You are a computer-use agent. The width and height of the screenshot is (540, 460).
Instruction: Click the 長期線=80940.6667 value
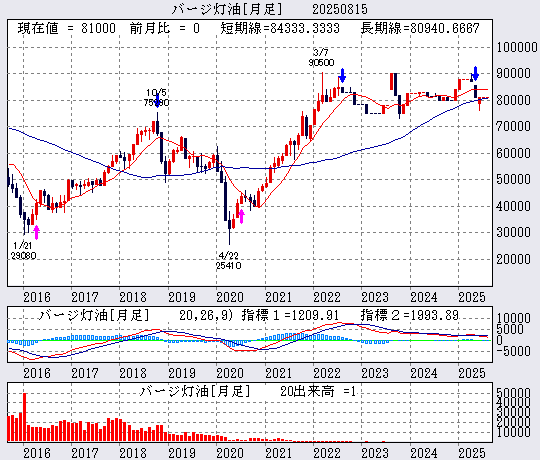click(420, 28)
